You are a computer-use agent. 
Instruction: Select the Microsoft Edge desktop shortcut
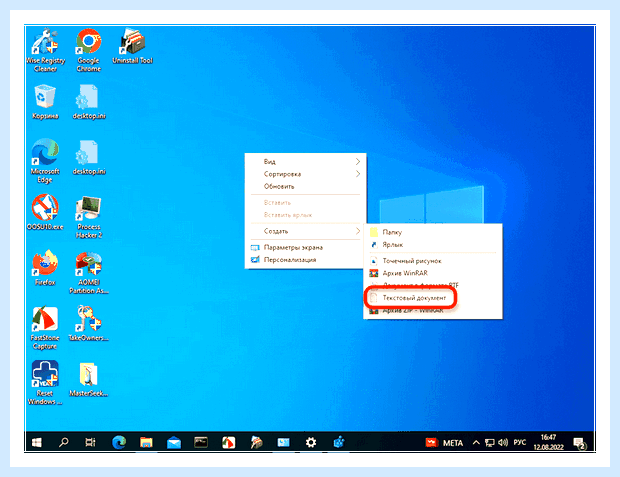tap(45, 161)
